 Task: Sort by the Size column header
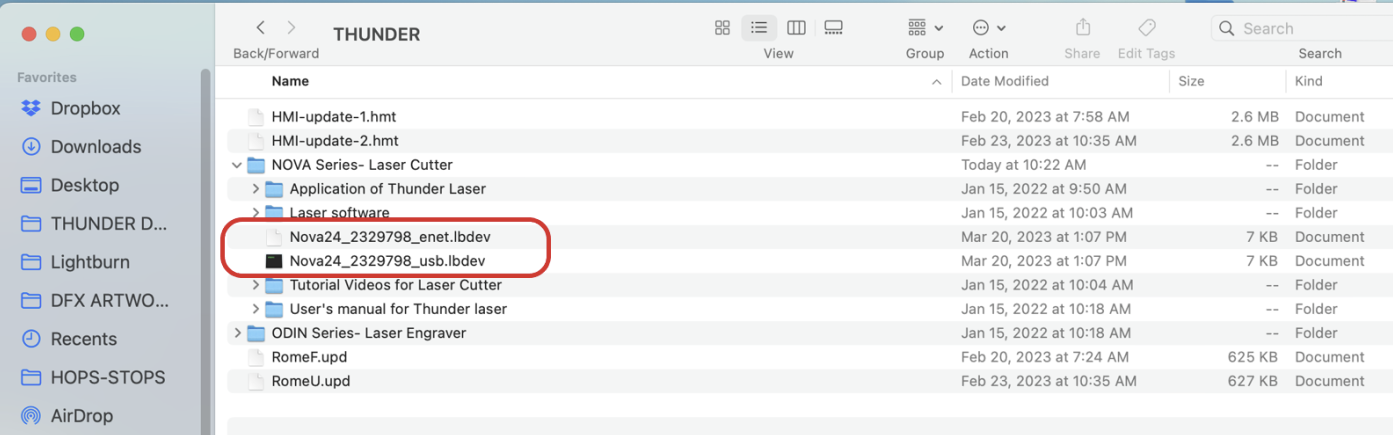coord(1191,81)
